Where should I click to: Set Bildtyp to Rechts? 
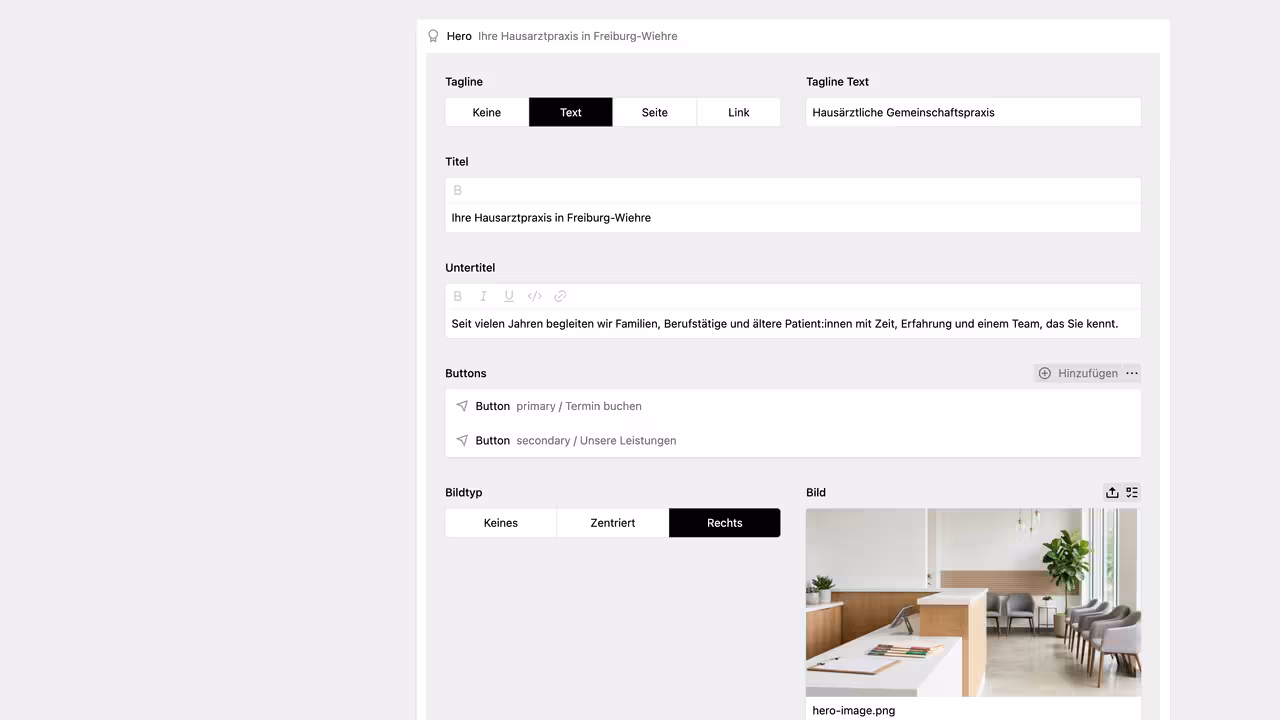coord(725,523)
